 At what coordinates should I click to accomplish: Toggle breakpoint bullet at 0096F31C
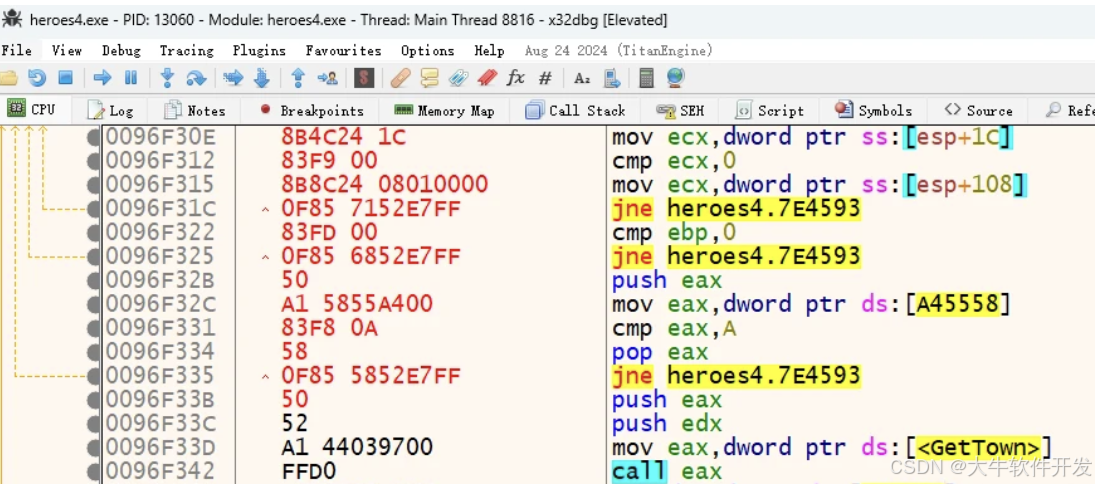click(x=94, y=209)
